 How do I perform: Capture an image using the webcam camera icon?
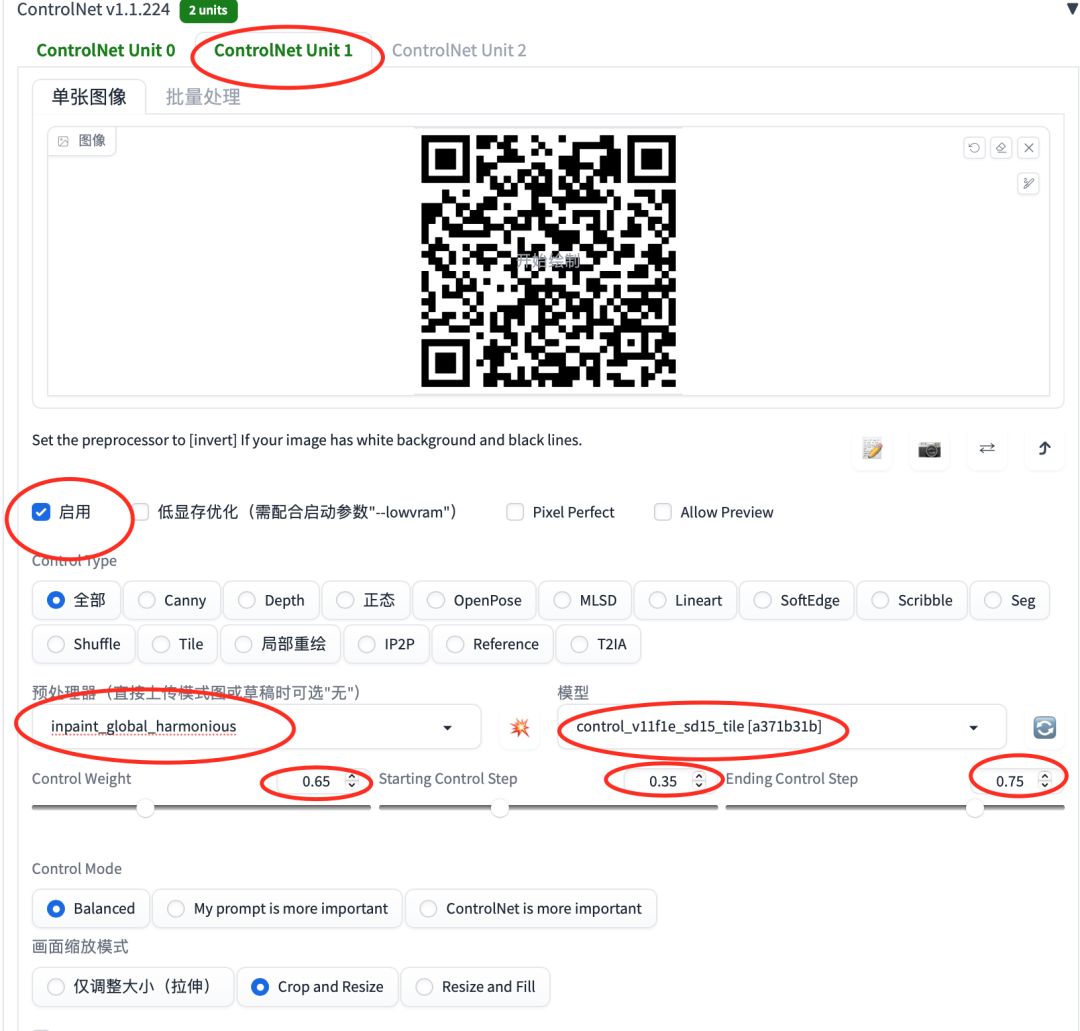929,450
